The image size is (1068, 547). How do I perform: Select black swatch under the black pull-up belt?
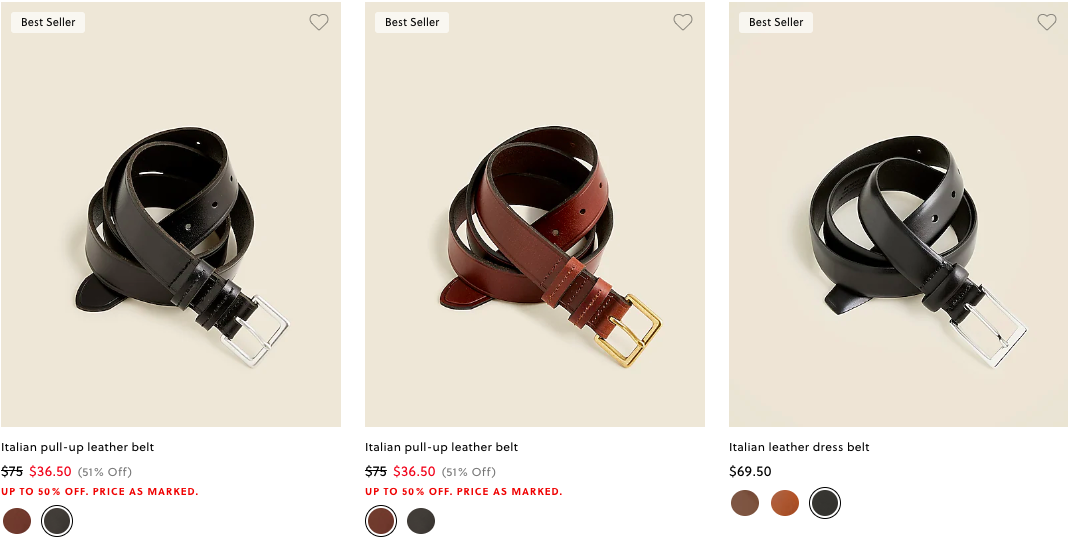coord(57,521)
